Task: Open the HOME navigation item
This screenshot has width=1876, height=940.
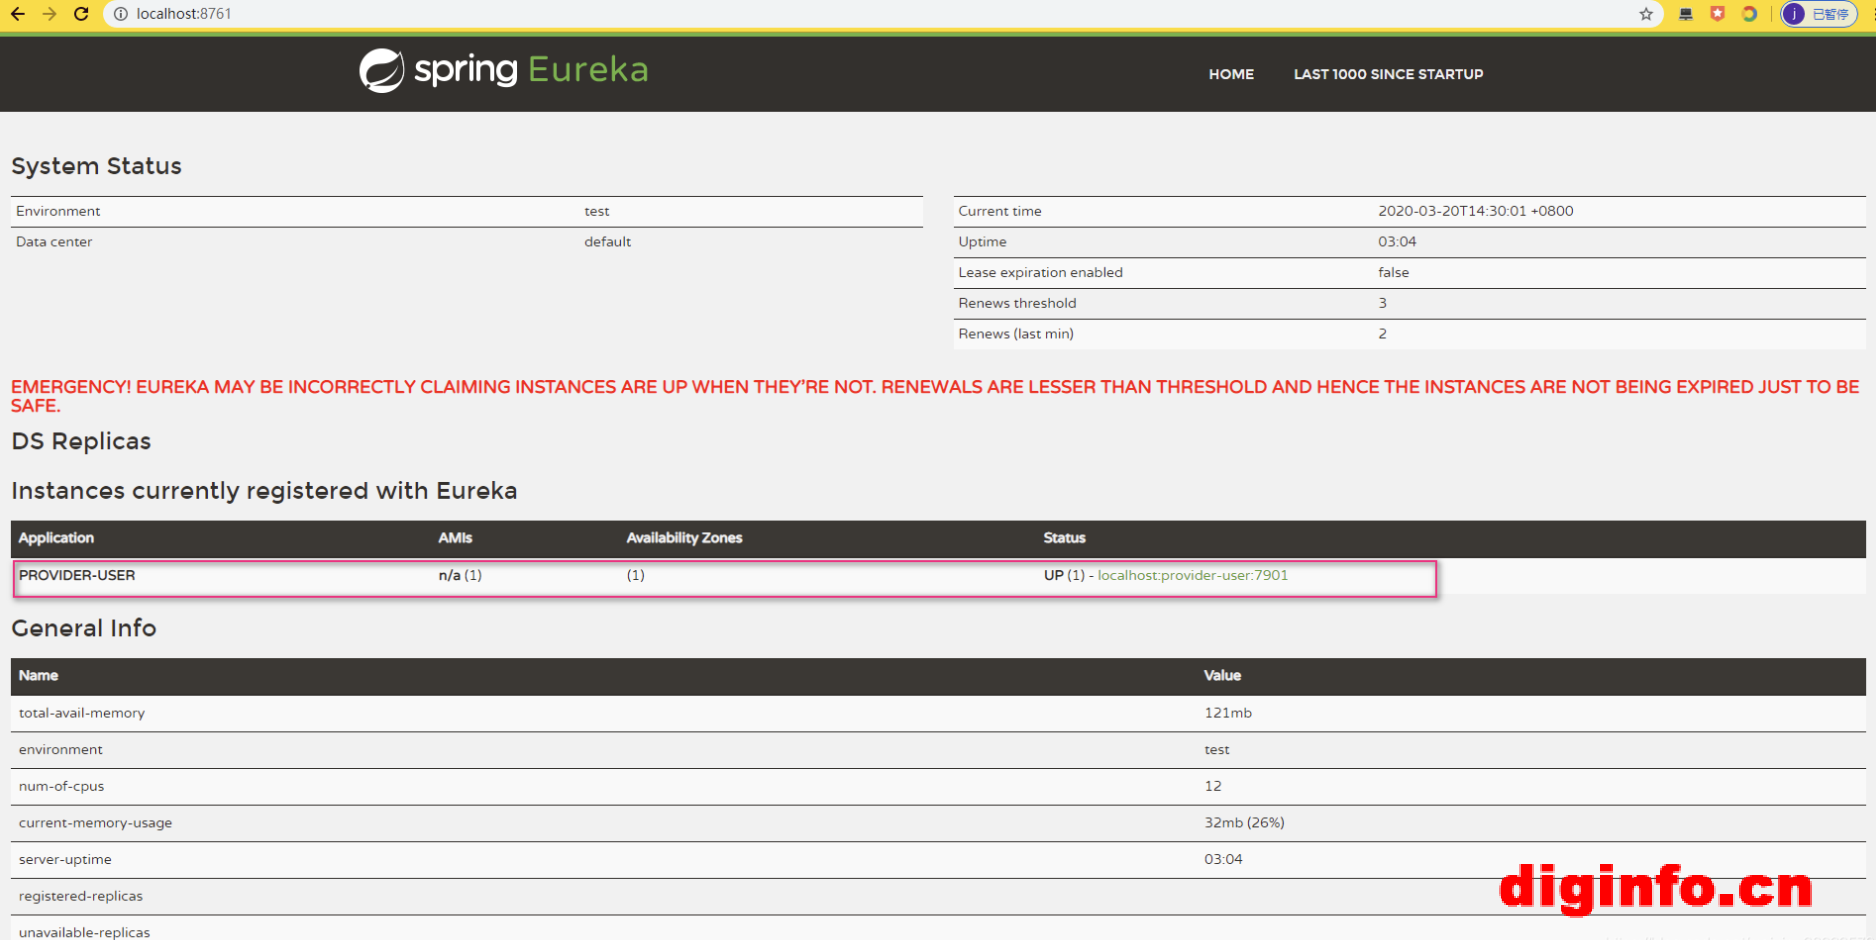Action: click(x=1230, y=74)
